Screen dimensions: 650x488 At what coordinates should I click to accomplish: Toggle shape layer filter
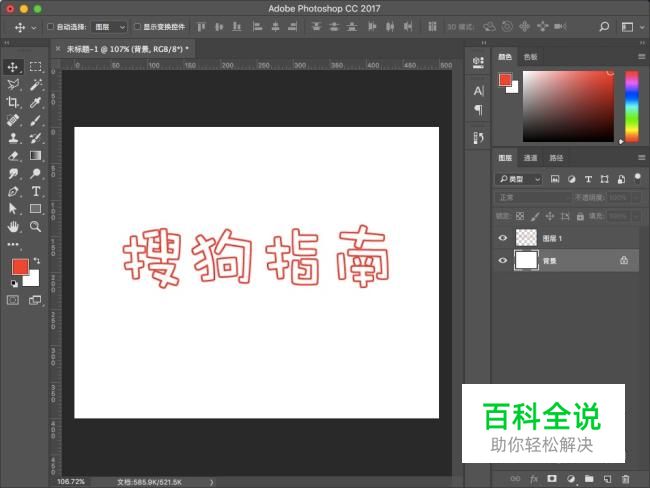(x=604, y=179)
